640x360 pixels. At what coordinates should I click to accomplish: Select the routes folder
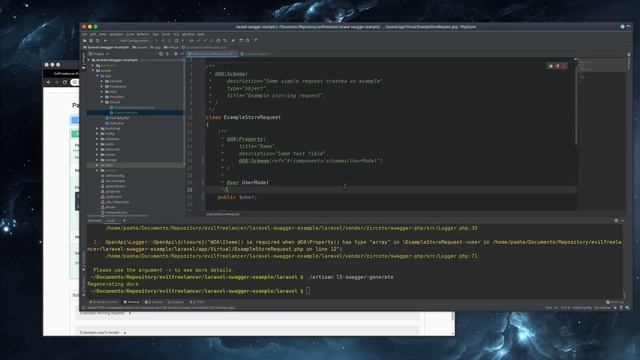click(108, 155)
